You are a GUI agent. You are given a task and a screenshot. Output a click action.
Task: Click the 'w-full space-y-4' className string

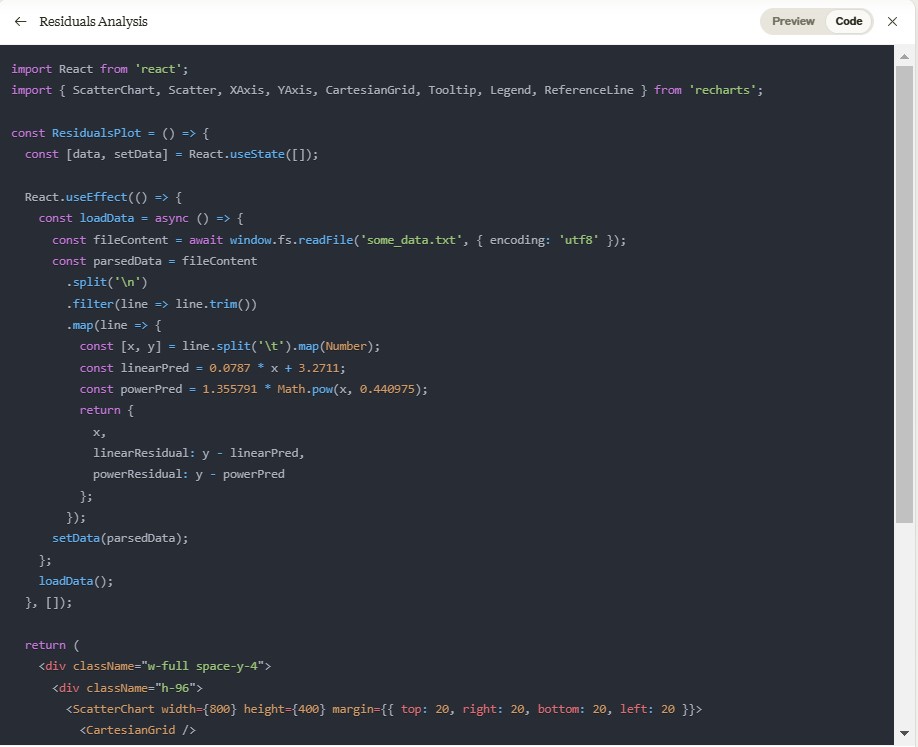pos(203,666)
